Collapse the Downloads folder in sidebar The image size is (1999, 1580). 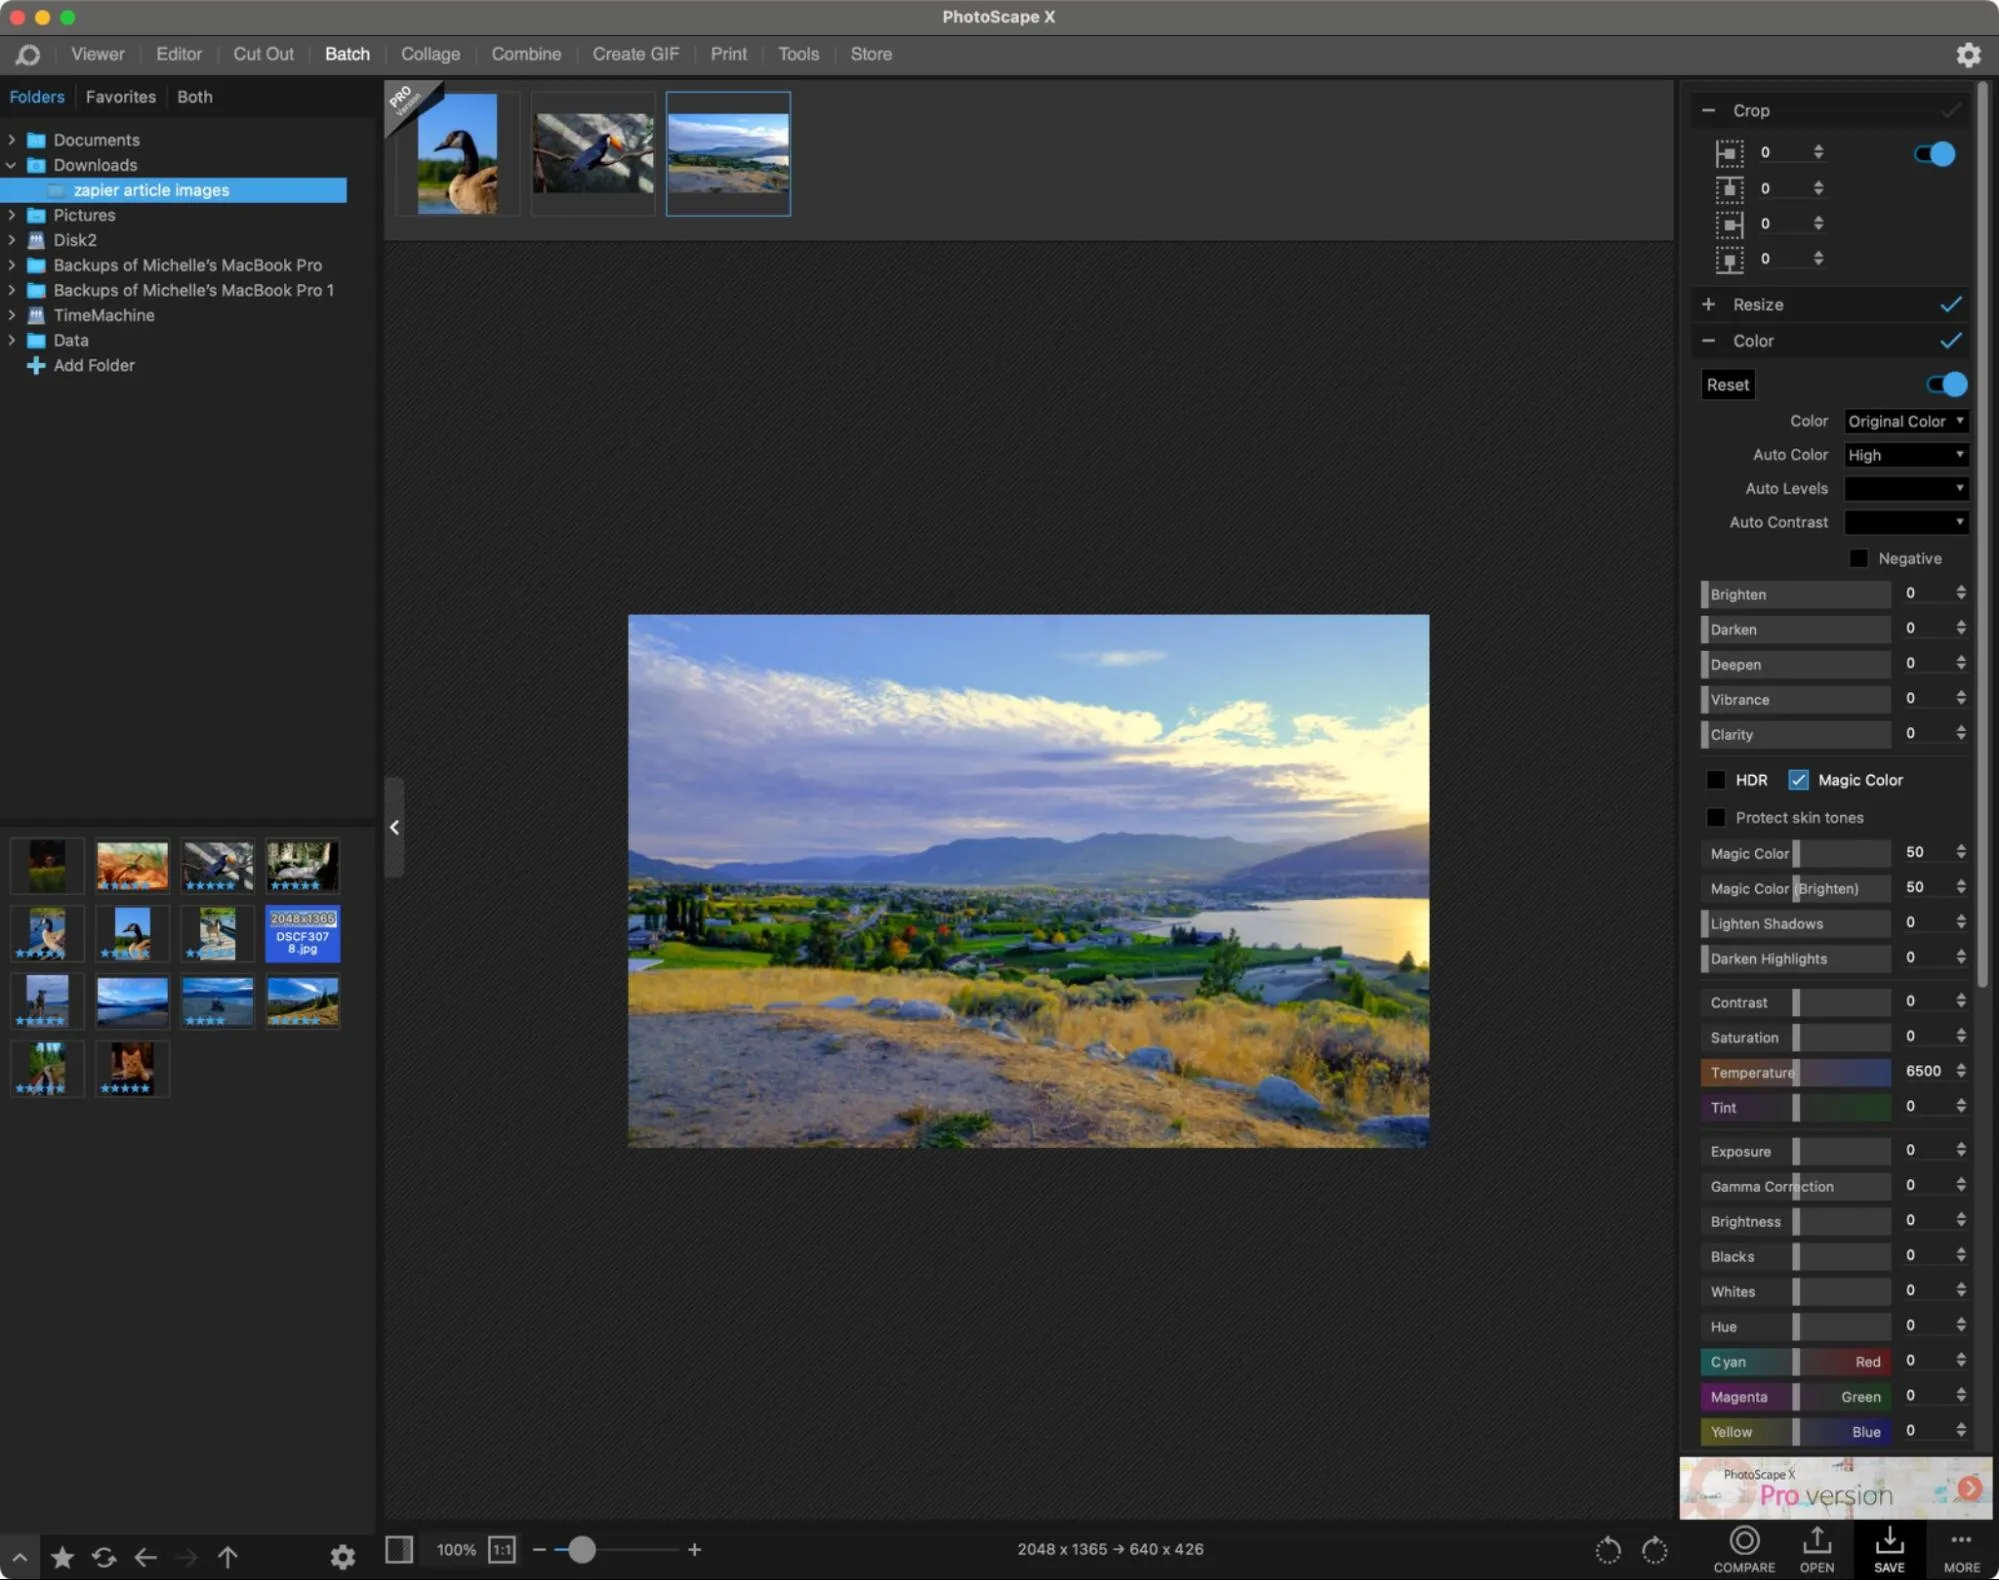11,165
